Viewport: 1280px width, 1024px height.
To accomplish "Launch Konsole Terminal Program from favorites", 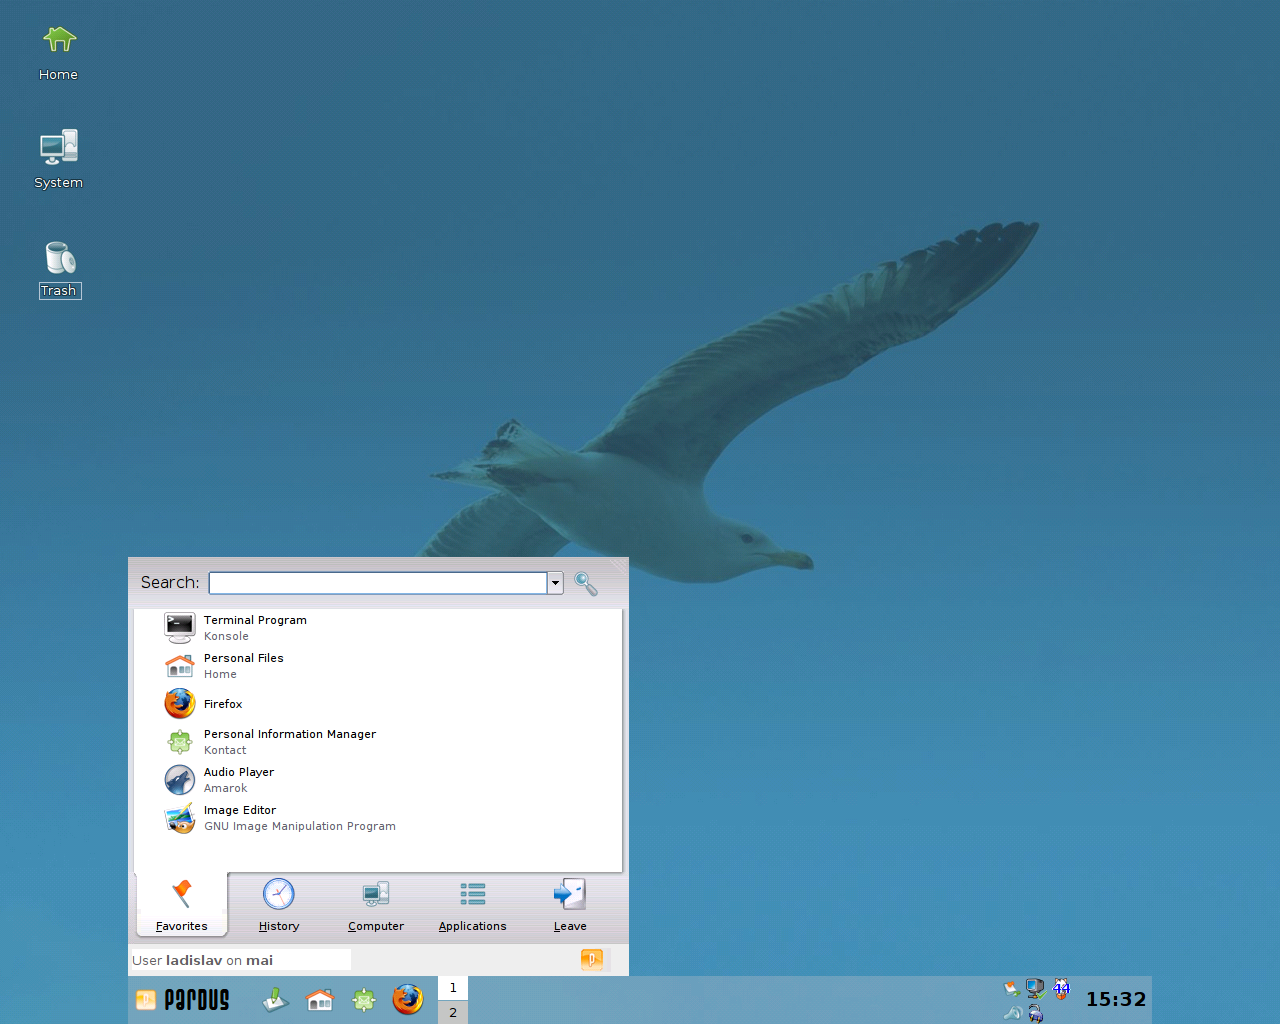I will coord(378,628).
